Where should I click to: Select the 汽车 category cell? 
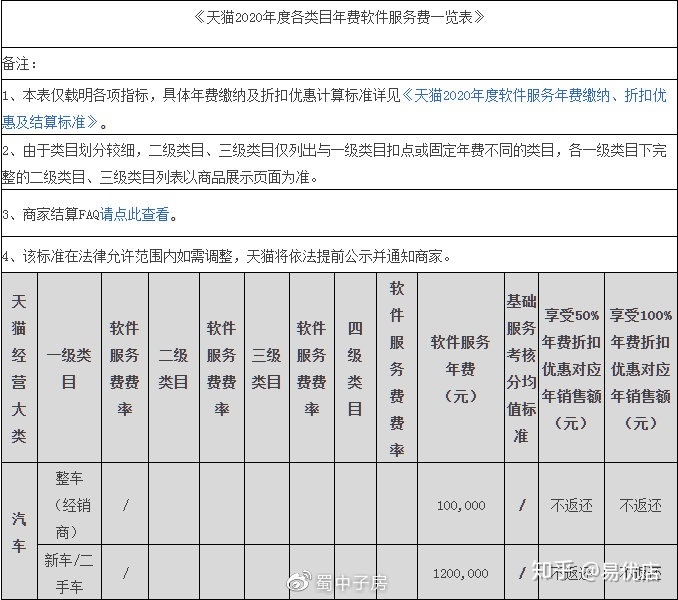point(19,532)
